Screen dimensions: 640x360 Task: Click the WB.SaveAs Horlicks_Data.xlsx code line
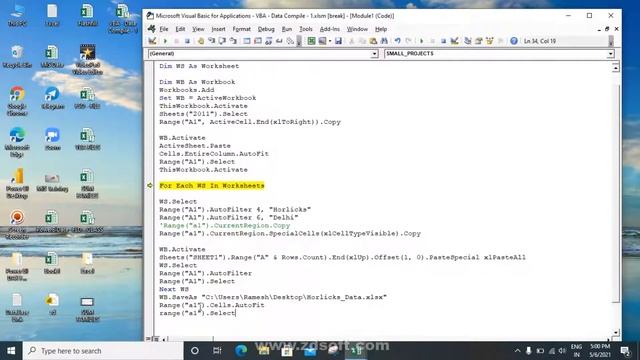273,297
